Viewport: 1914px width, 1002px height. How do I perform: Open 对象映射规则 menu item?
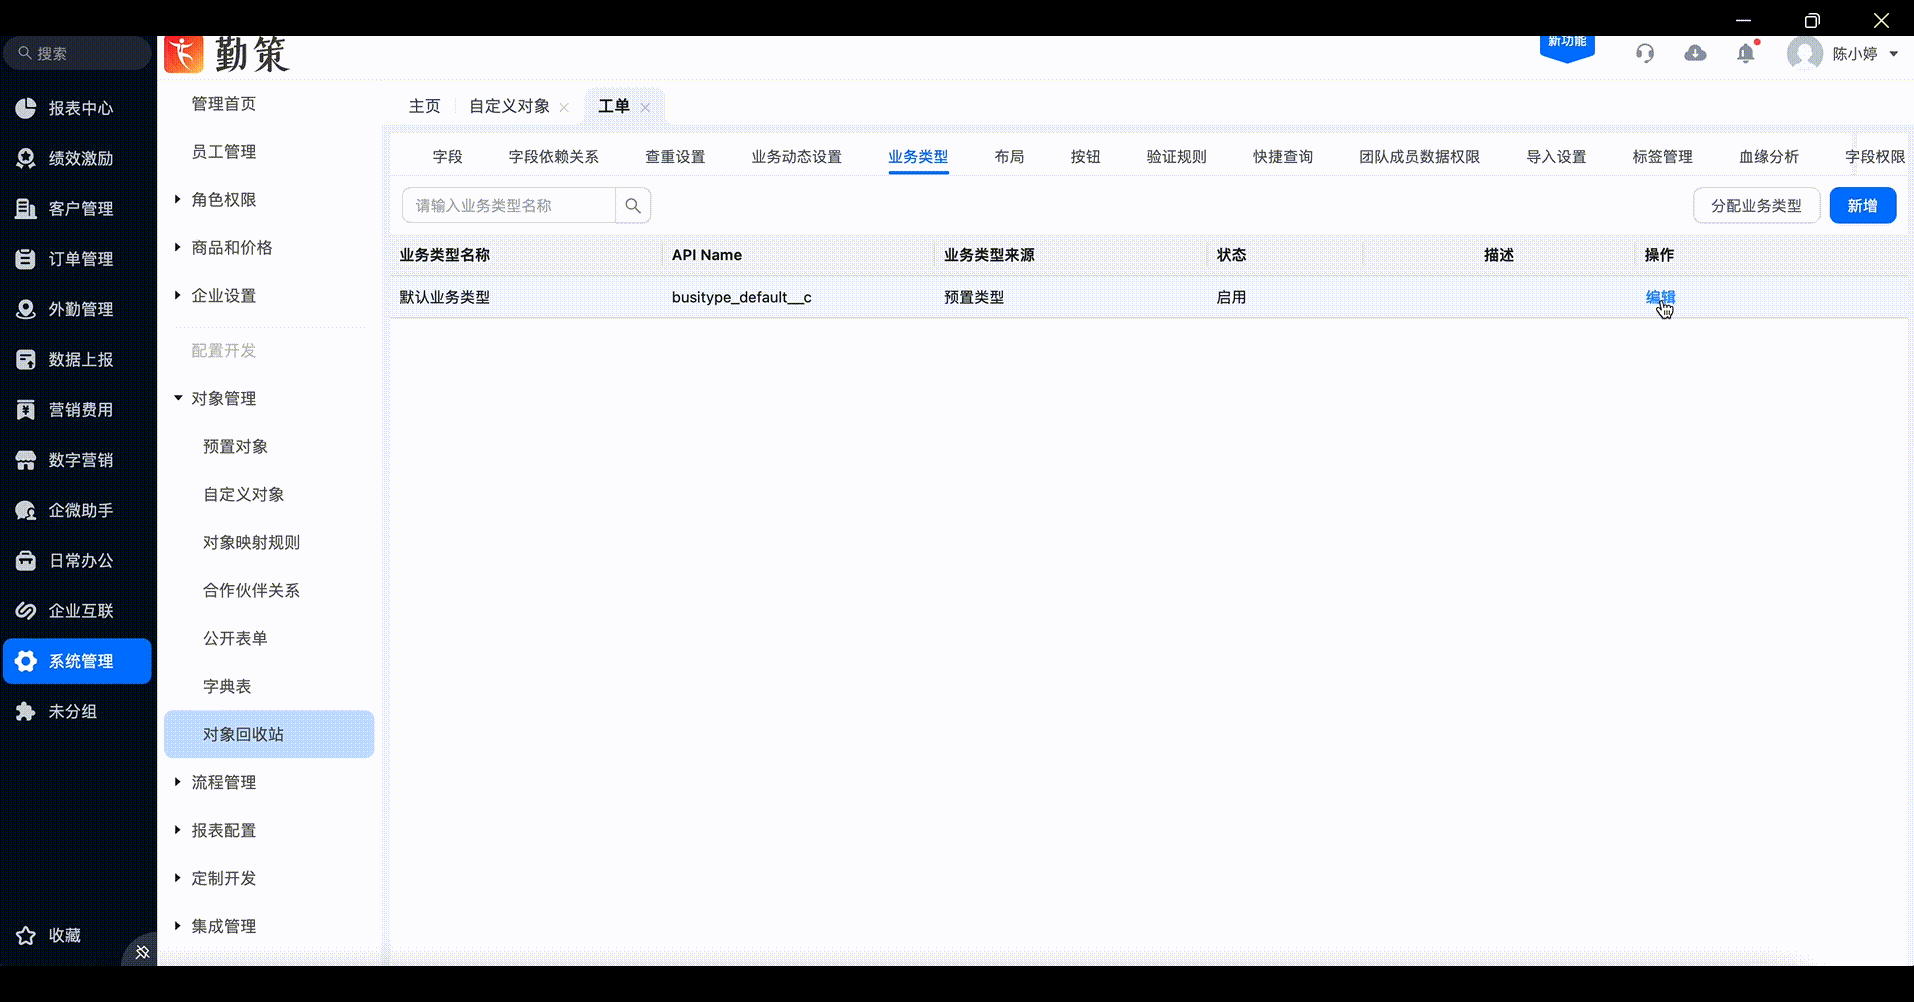click(x=252, y=543)
